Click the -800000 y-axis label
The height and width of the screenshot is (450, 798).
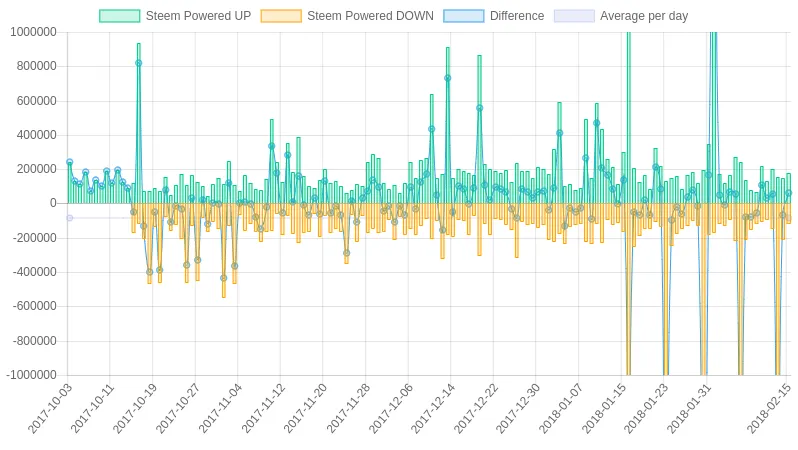coord(35,341)
